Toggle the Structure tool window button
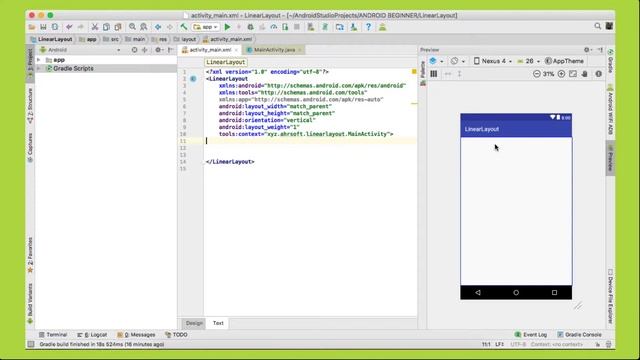Screen dimensions: 640x360 click(30, 106)
